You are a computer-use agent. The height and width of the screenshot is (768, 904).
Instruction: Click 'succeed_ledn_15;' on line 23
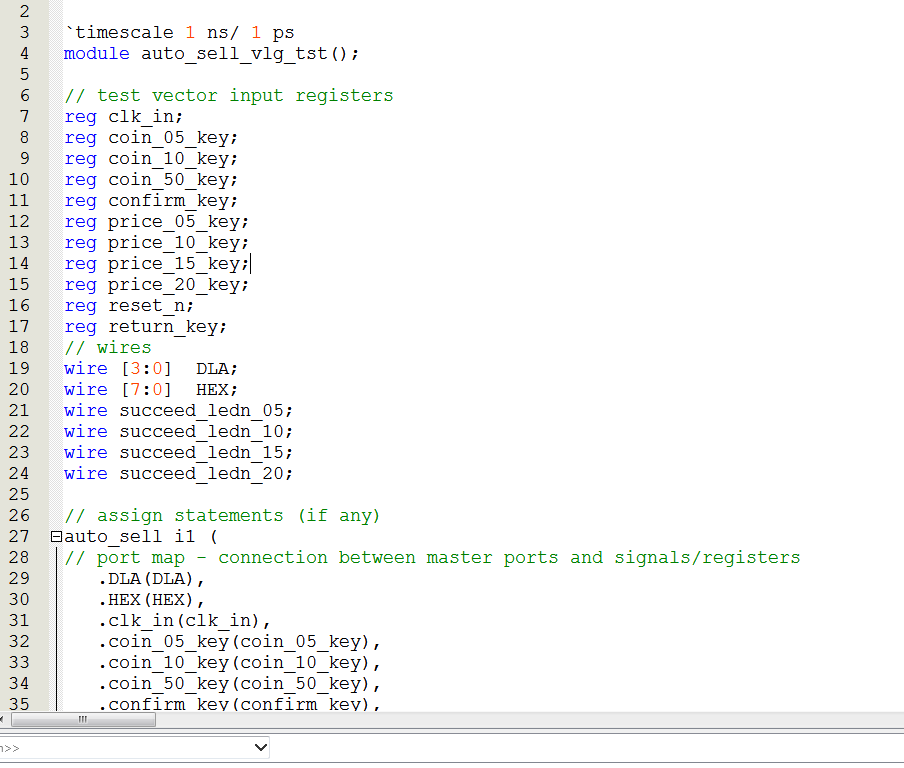(x=206, y=453)
